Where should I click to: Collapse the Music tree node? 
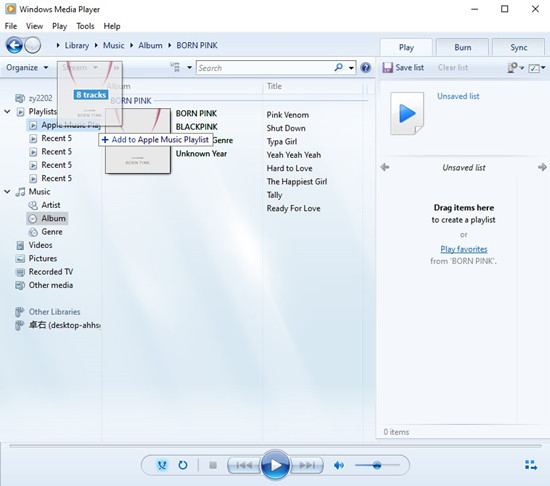point(7,191)
